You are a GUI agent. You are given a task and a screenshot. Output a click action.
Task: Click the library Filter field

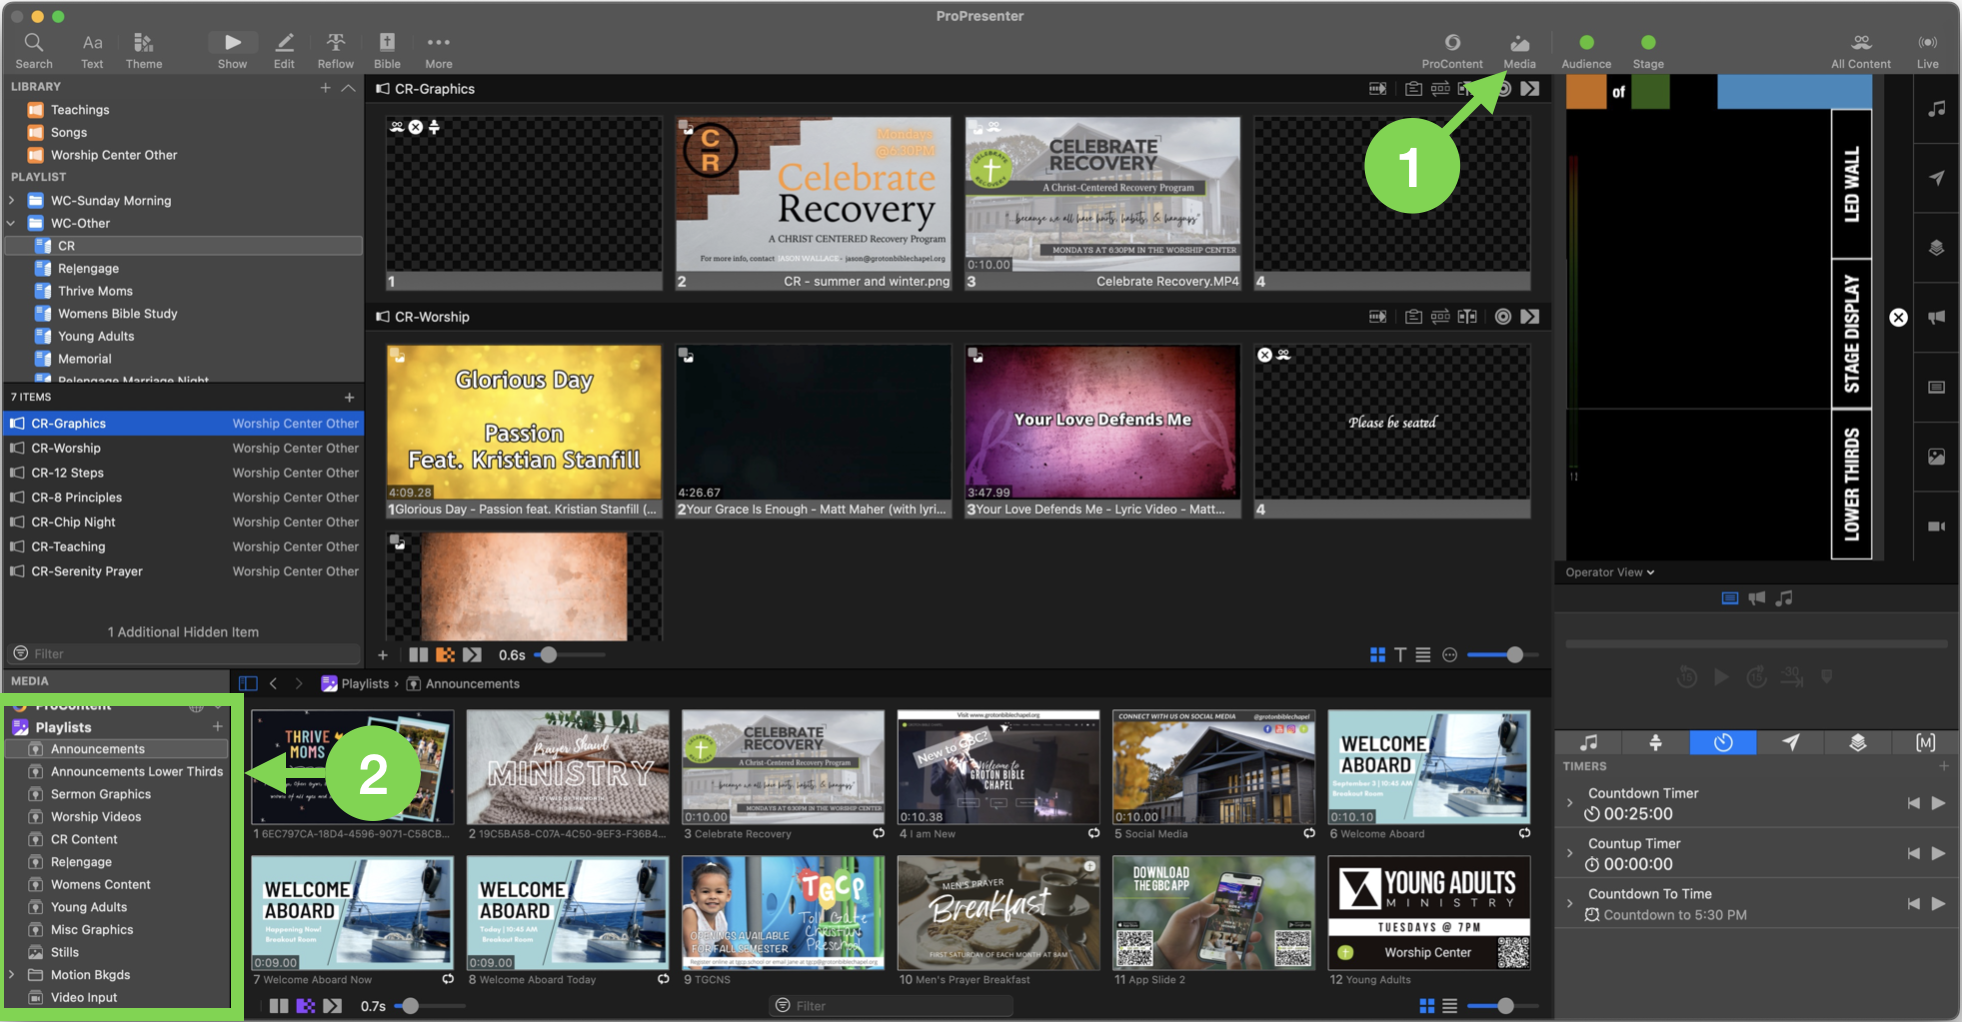(183, 653)
